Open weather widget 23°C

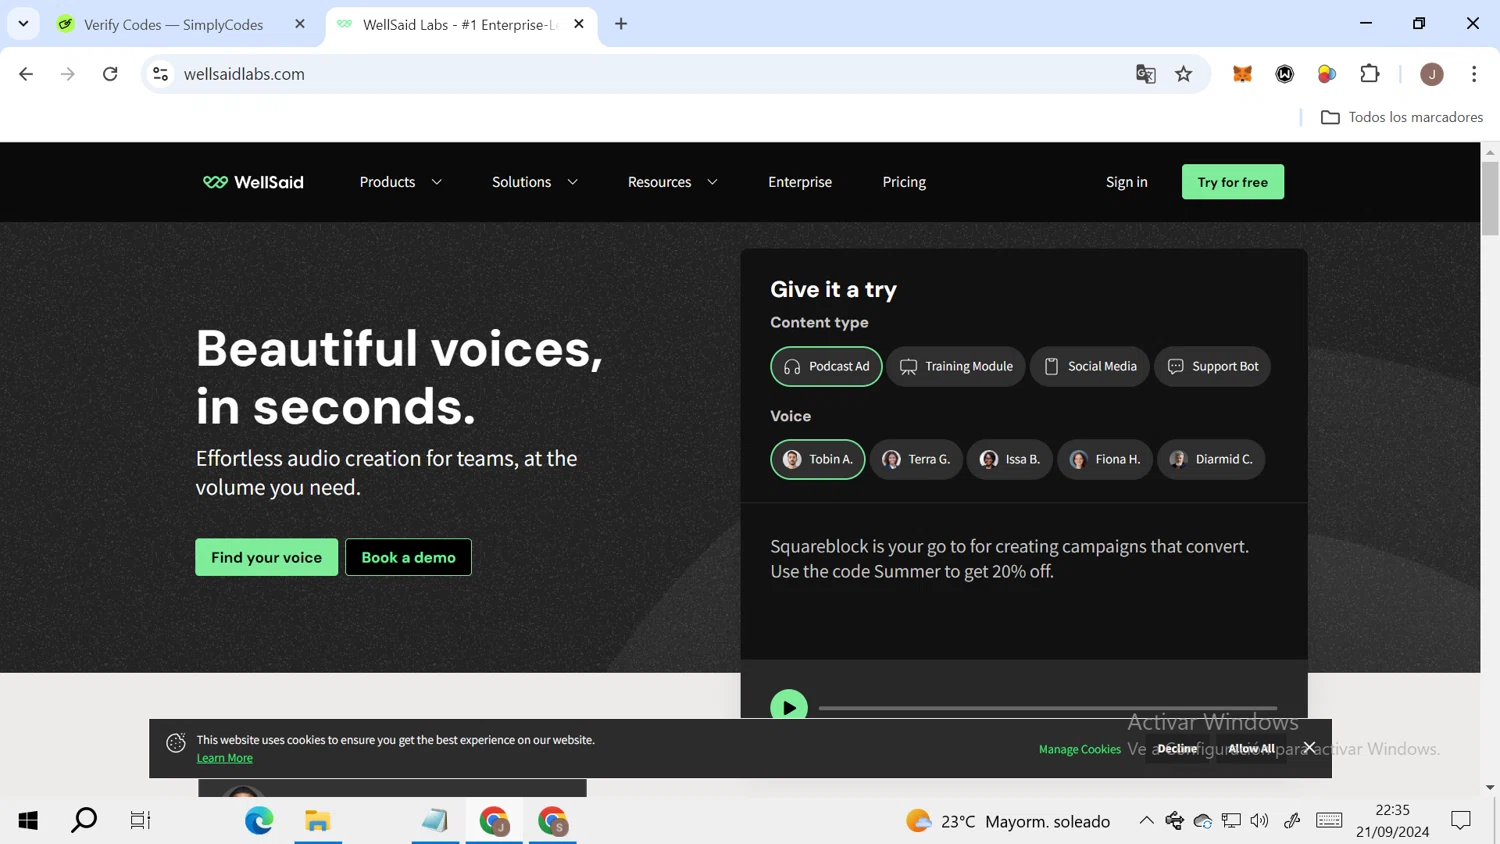[1007, 821]
